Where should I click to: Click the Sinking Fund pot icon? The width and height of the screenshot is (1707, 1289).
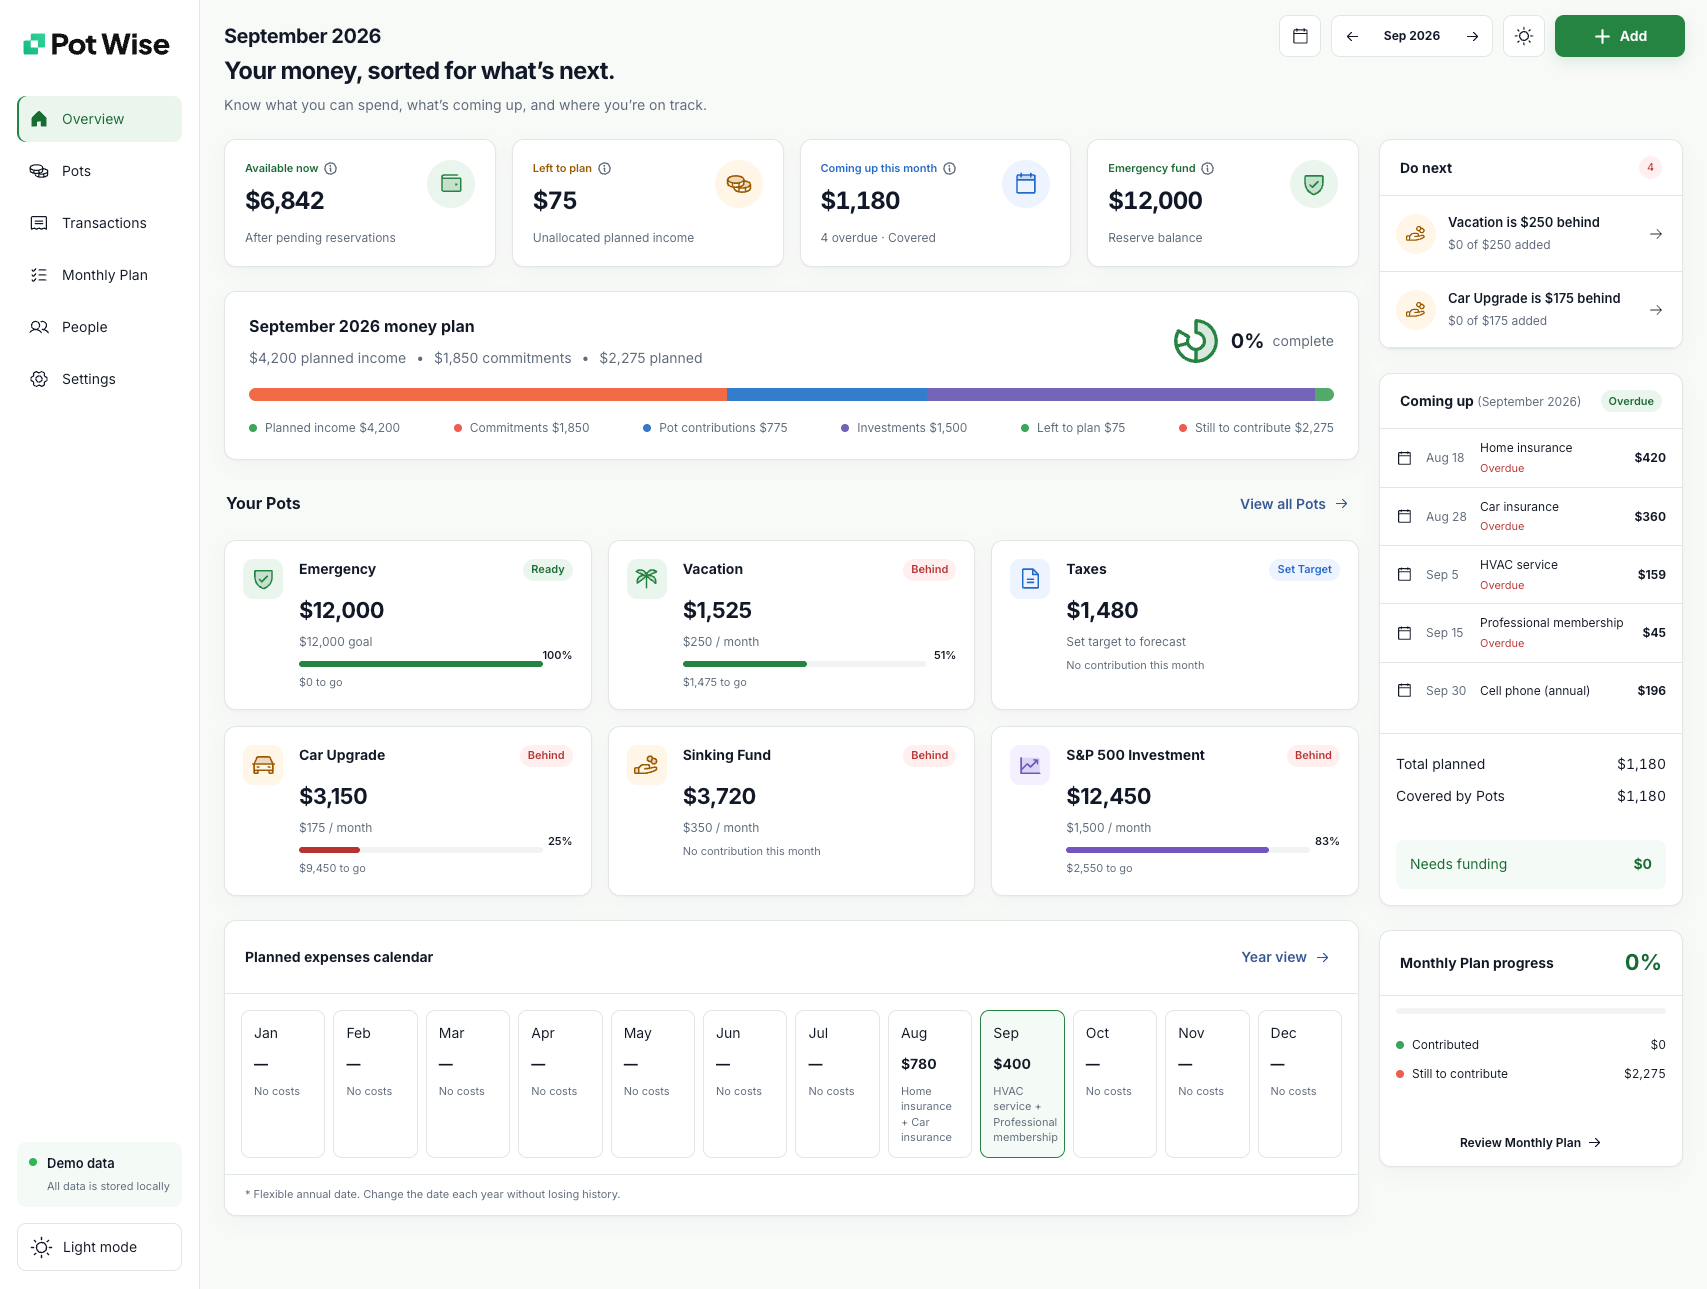click(647, 765)
